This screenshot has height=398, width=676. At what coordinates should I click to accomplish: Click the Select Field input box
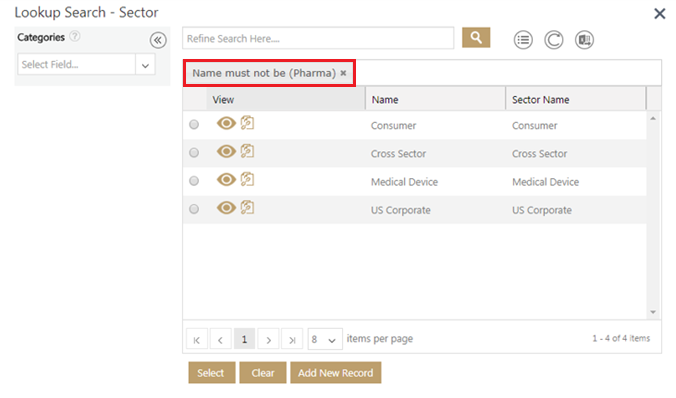click(77, 65)
